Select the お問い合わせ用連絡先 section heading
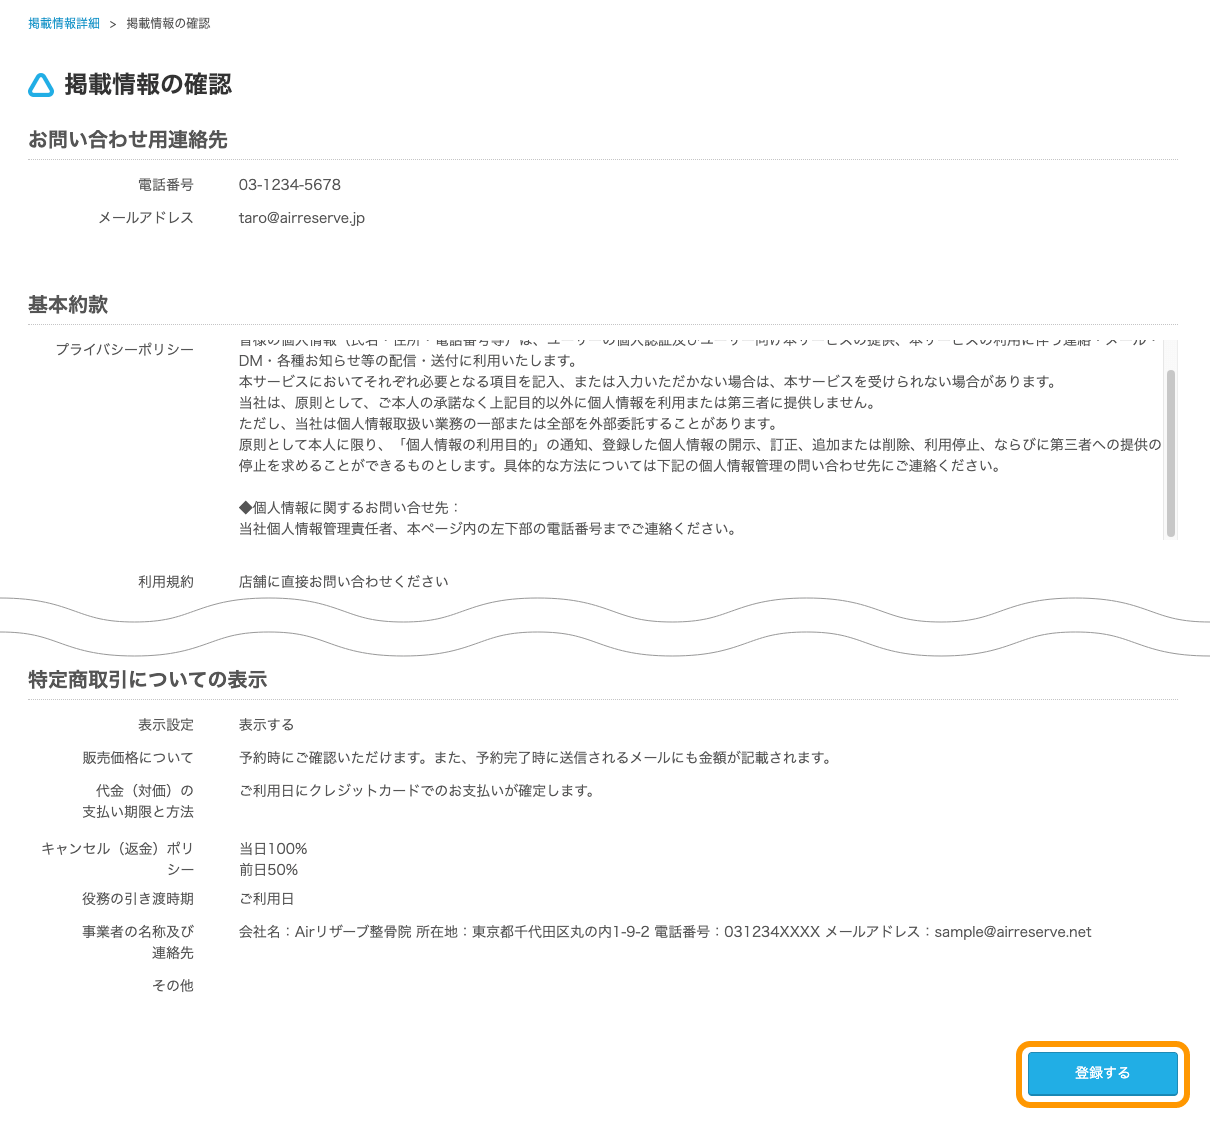 coord(128,140)
